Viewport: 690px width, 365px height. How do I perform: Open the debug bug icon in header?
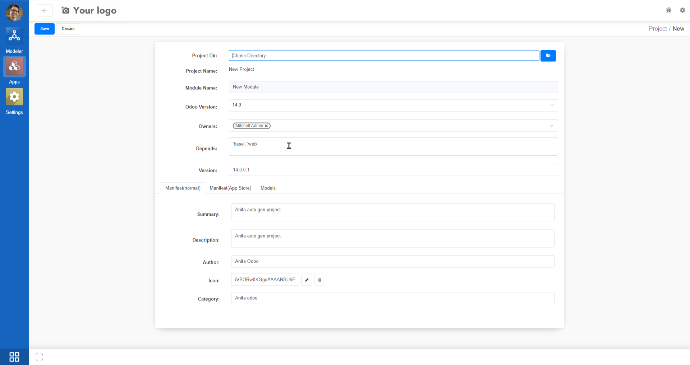[668, 10]
